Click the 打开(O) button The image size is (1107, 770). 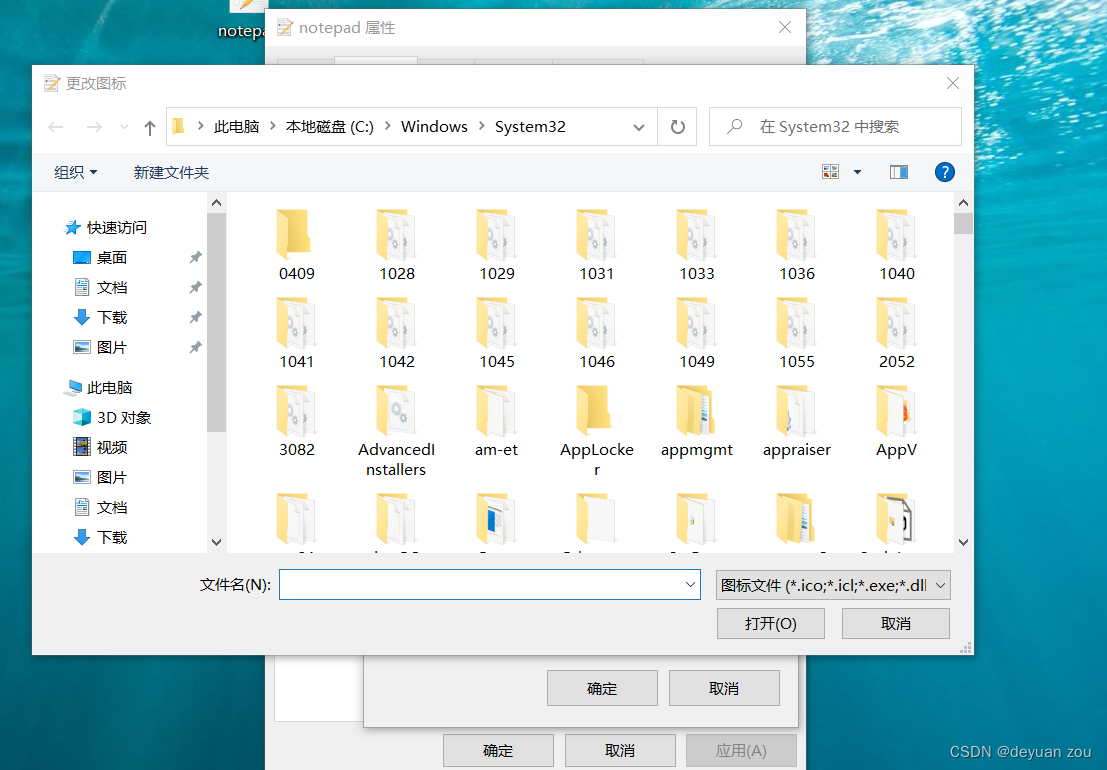[770, 622]
